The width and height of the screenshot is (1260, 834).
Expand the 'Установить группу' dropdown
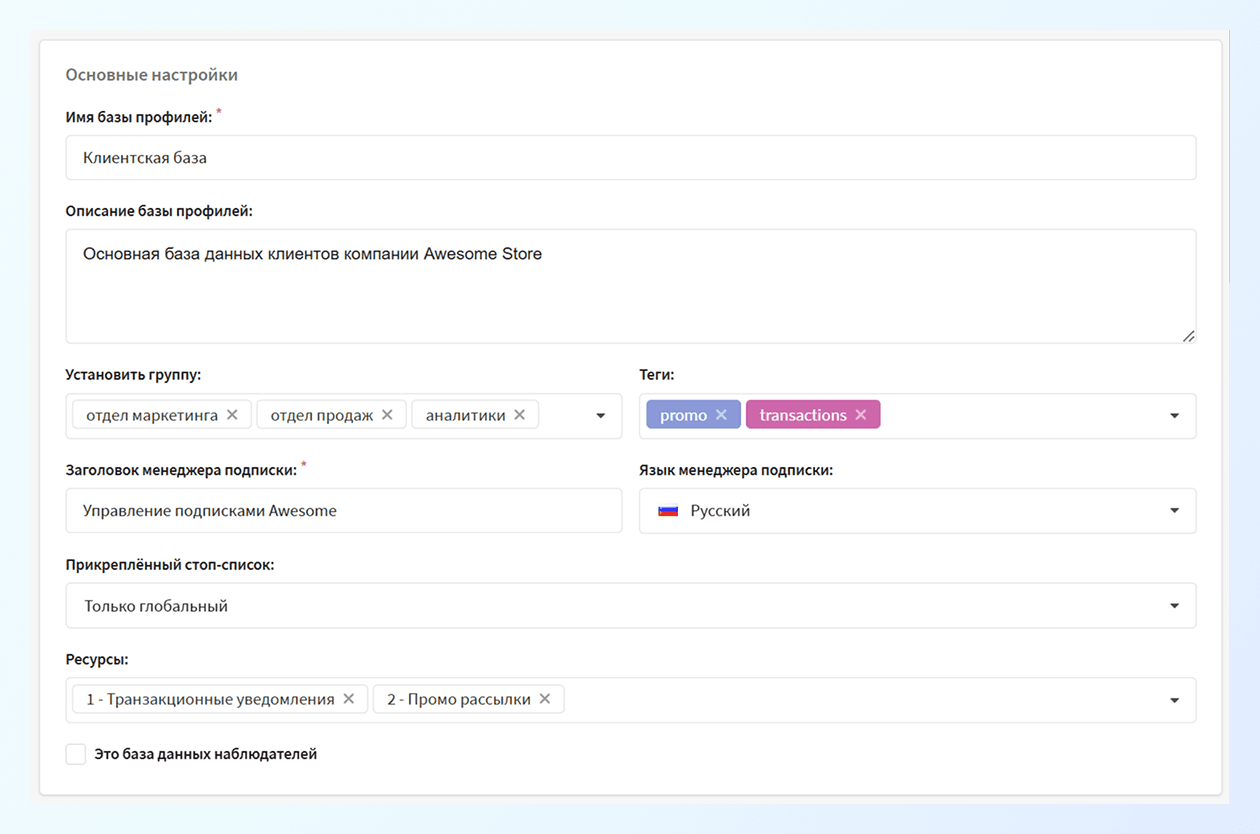tap(600, 416)
